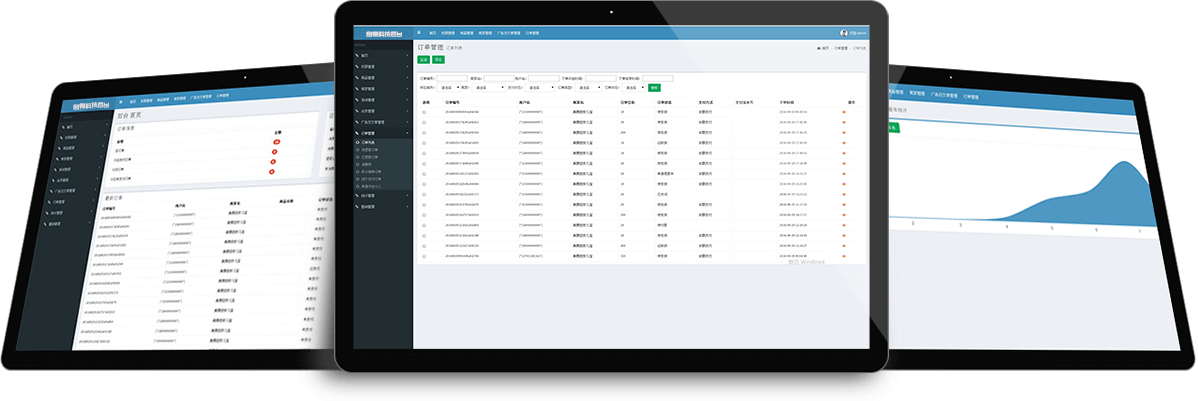
Task: Click the admin user avatar in center header
Action: (844, 33)
